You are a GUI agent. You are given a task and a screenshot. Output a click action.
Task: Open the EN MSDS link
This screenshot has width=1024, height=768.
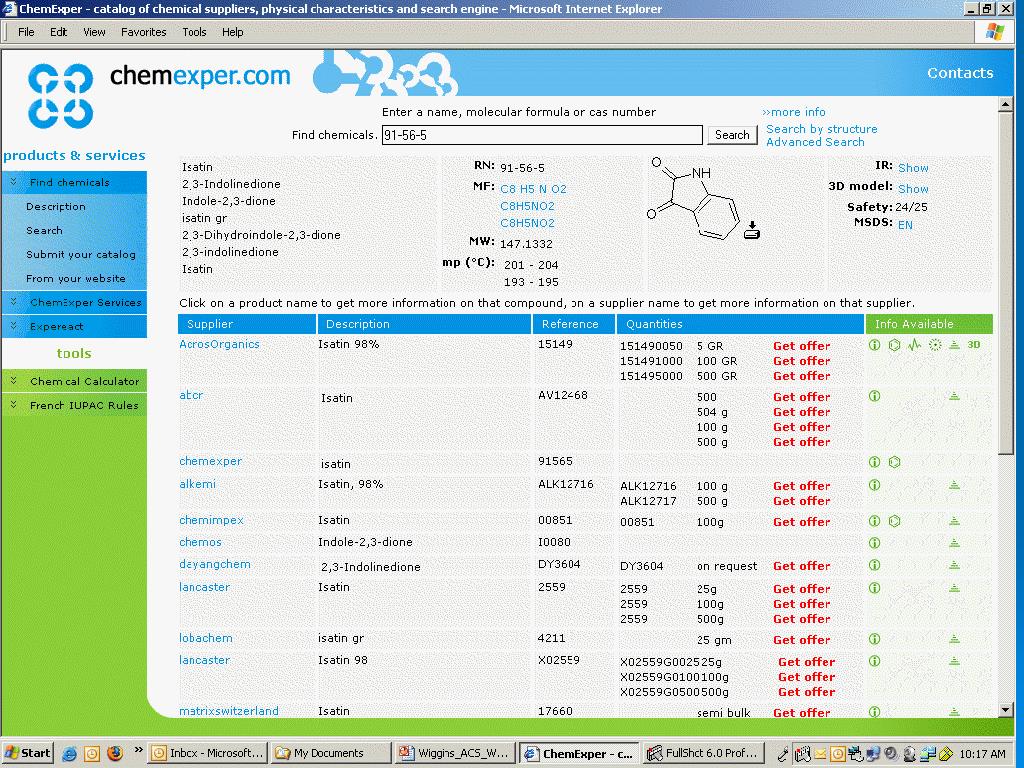905,225
